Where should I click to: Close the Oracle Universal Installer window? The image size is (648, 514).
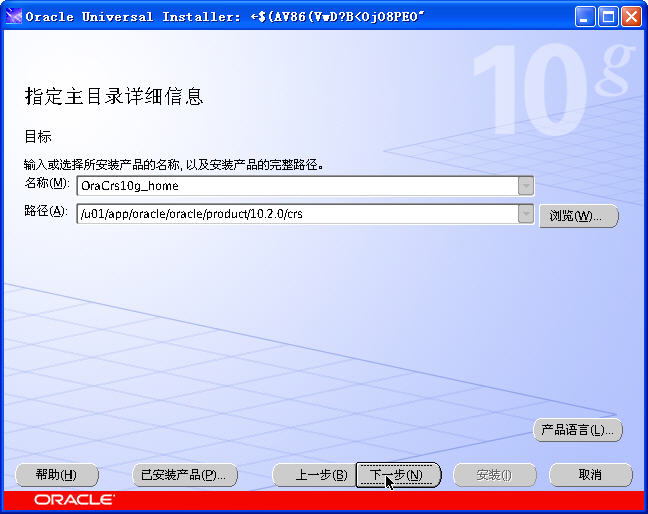click(631, 17)
